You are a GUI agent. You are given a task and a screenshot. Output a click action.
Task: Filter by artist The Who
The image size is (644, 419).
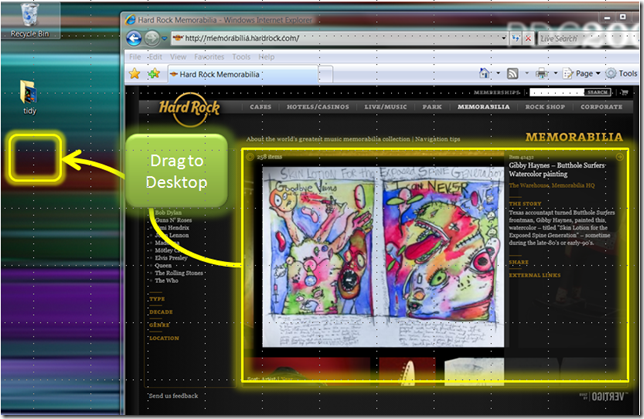pyautogui.click(x=166, y=281)
